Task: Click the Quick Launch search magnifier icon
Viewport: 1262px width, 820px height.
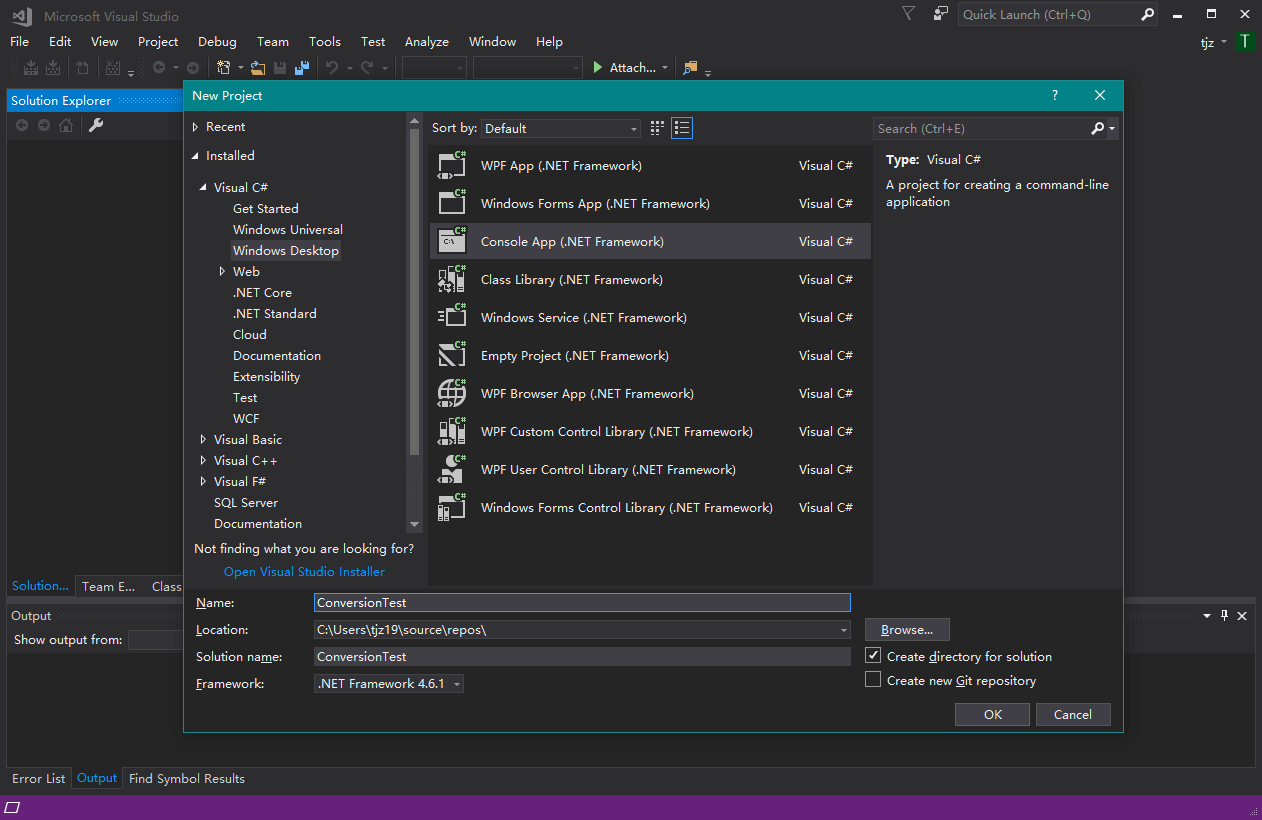Action: (x=1147, y=14)
